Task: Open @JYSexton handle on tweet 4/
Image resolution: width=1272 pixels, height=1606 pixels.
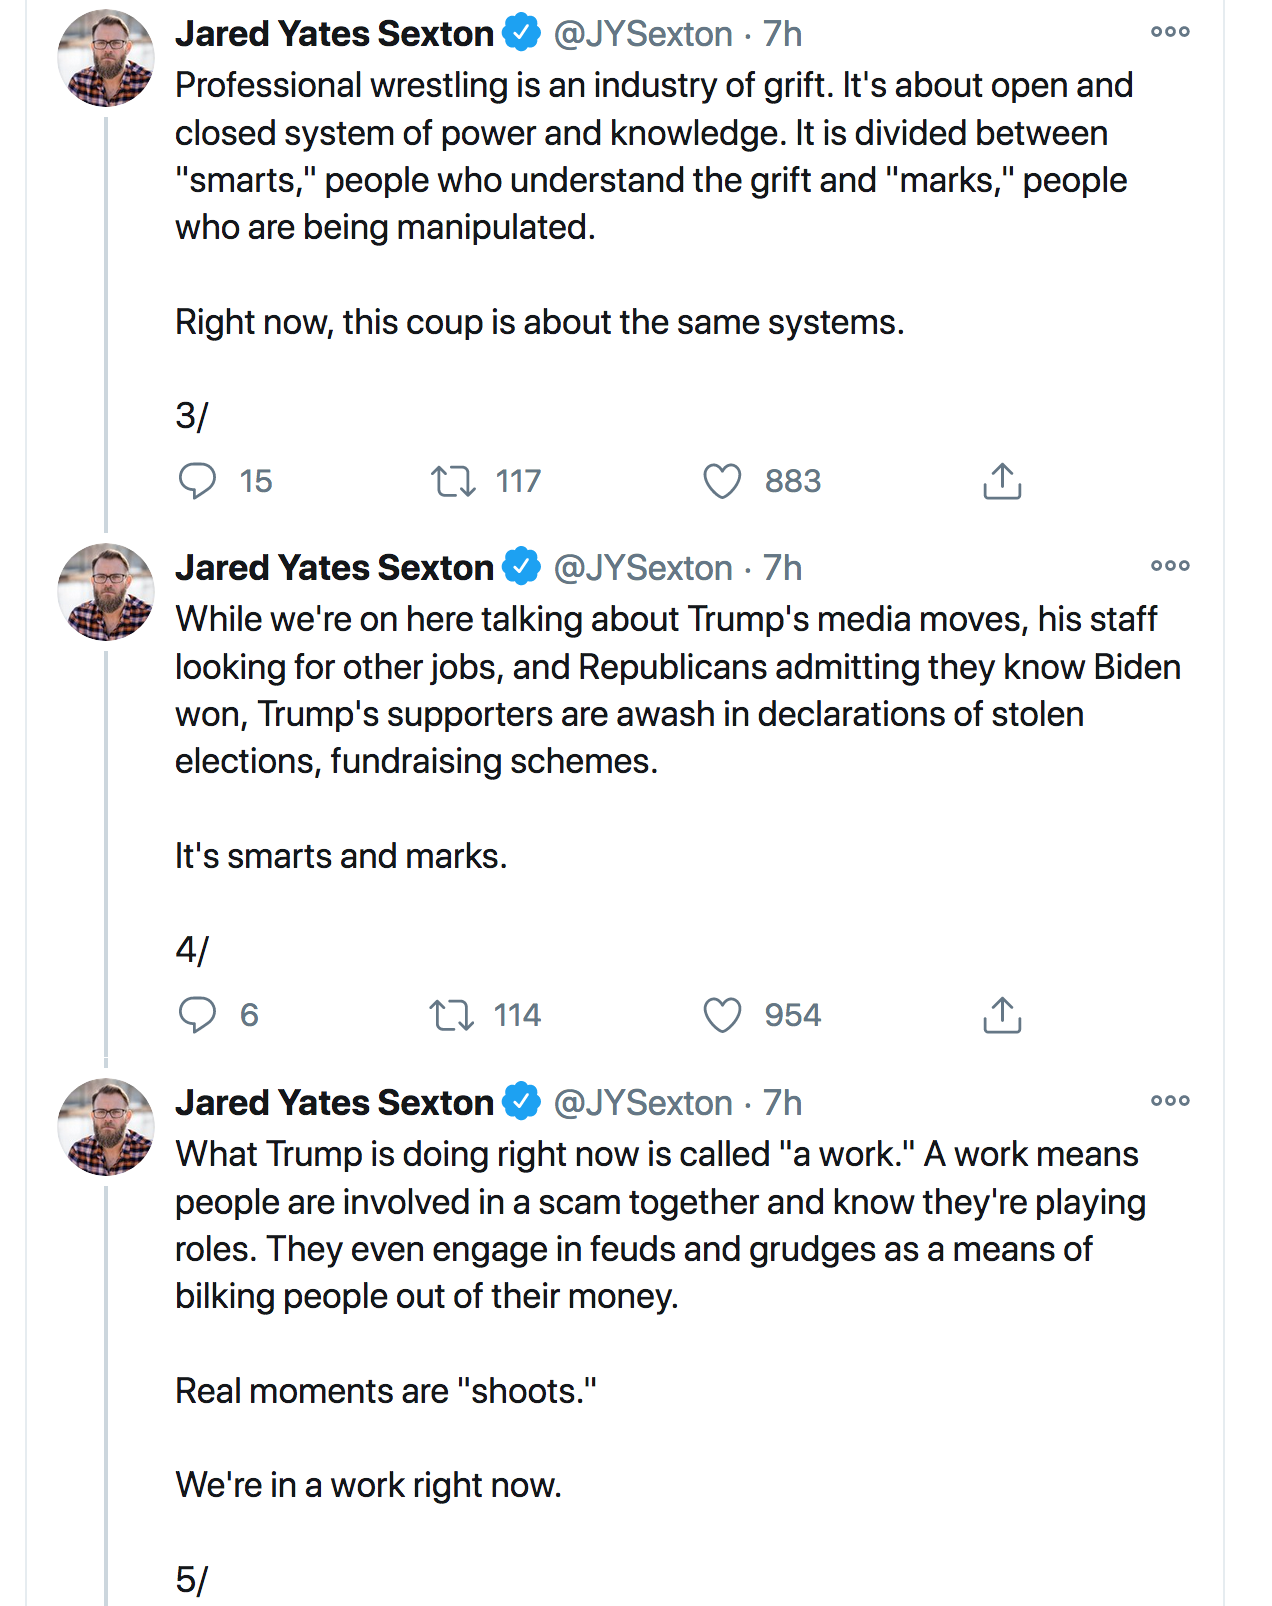Action: (642, 568)
